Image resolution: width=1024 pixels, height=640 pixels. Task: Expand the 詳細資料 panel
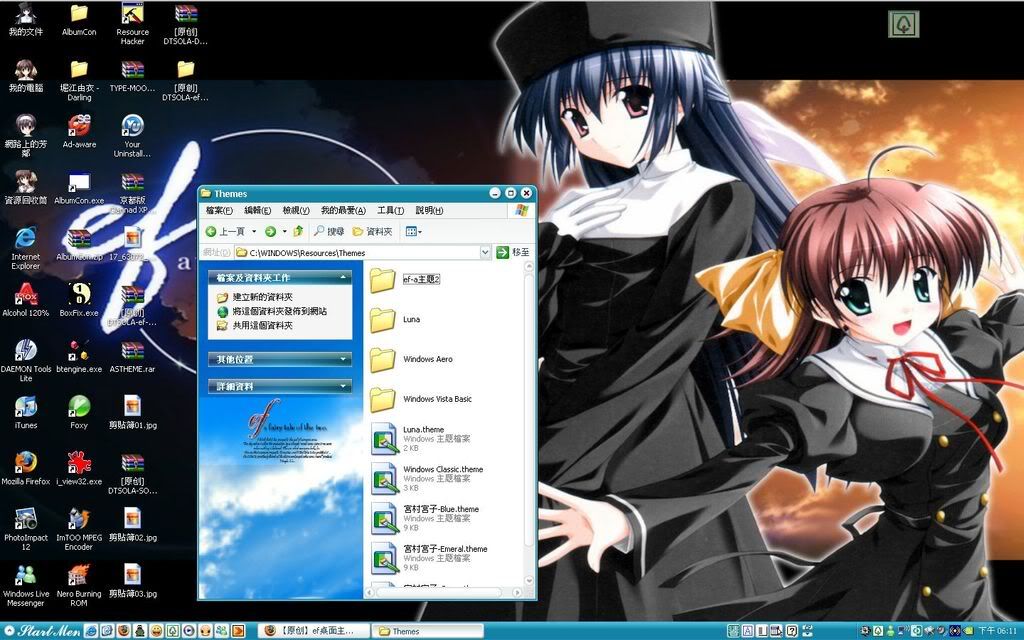click(x=280, y=387)
